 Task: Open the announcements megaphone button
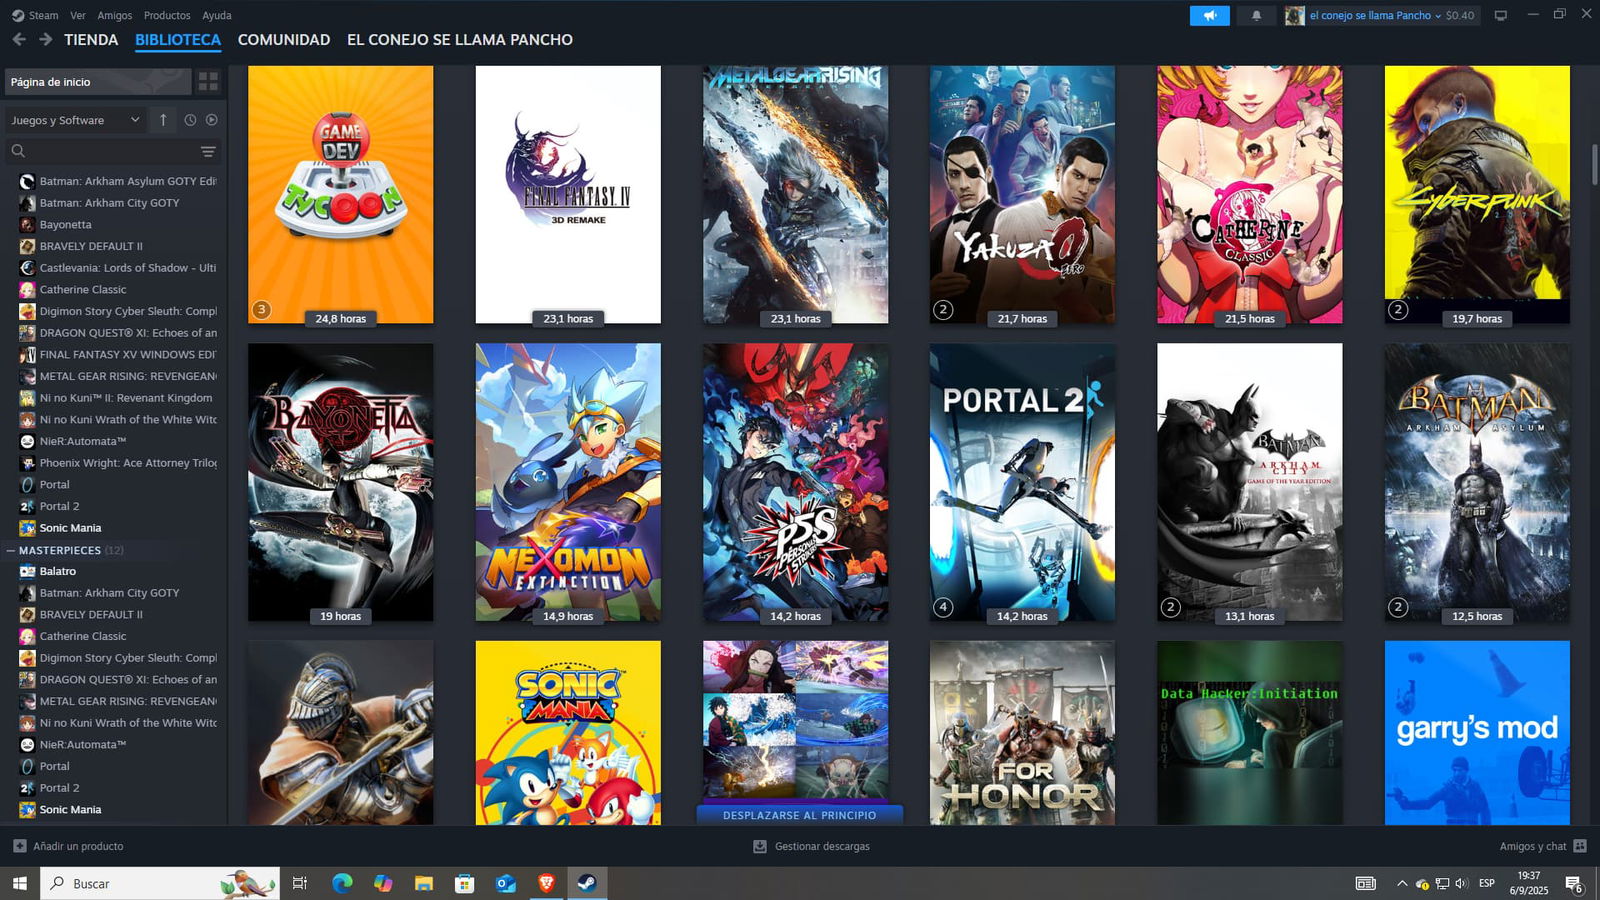[x=1209, y=16]
